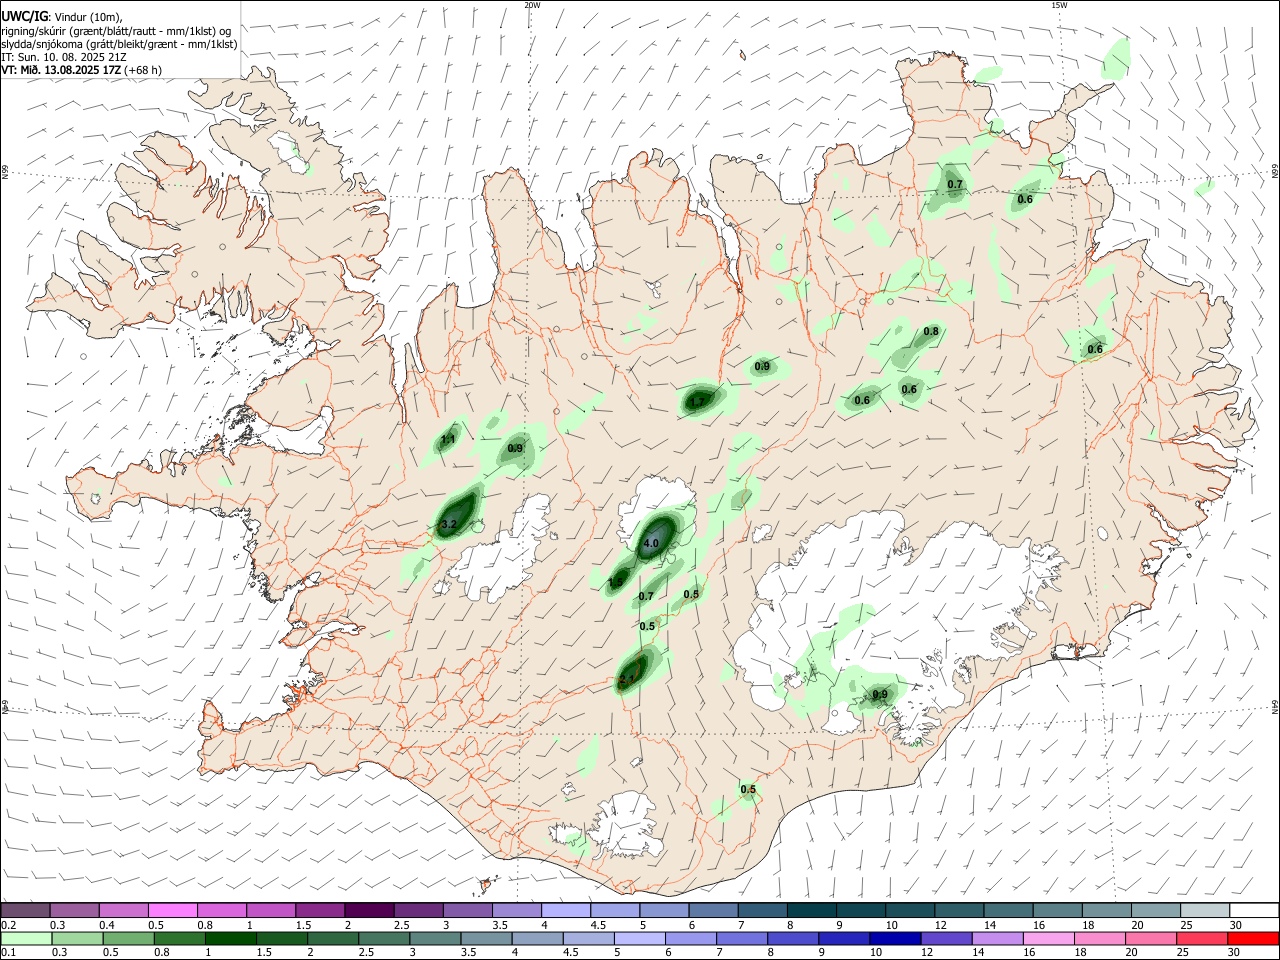Click the 0.5 value near the south coast
The image size is (1280, 960).
[x=748, y=790]
